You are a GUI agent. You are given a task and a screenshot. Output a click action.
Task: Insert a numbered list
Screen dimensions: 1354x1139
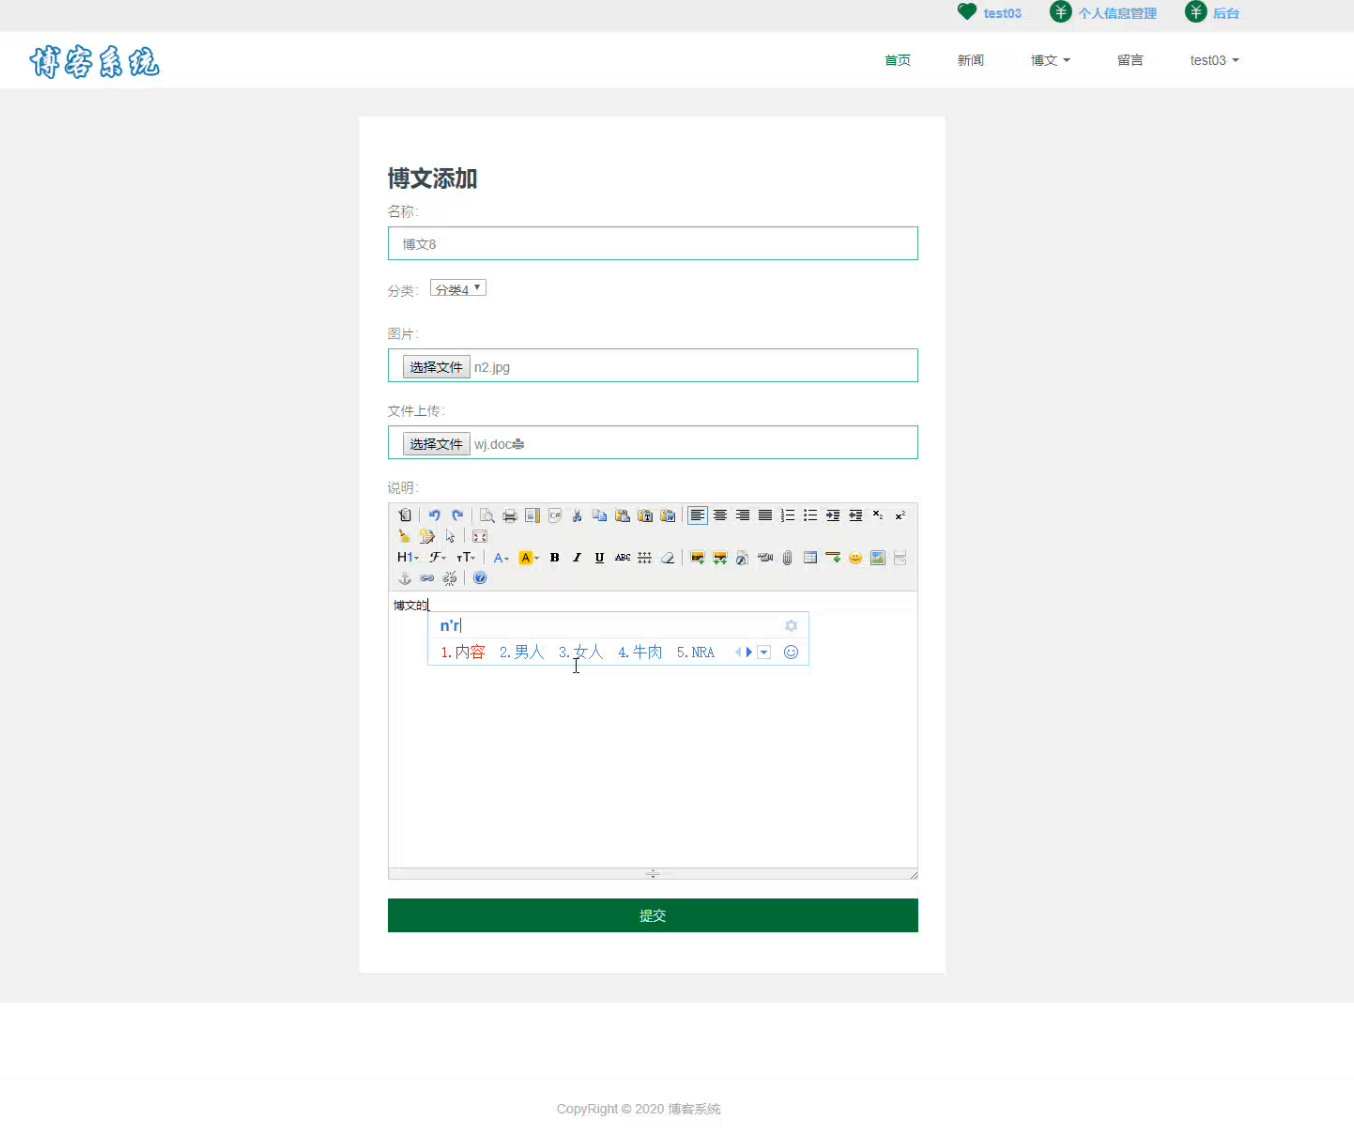coord(788,515)
